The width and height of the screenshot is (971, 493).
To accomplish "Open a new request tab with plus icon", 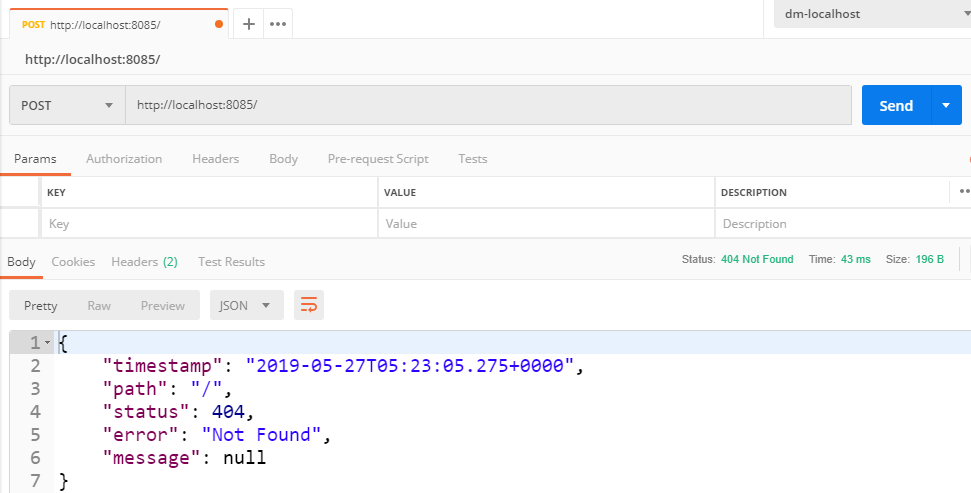I will (x=249, y=24).
